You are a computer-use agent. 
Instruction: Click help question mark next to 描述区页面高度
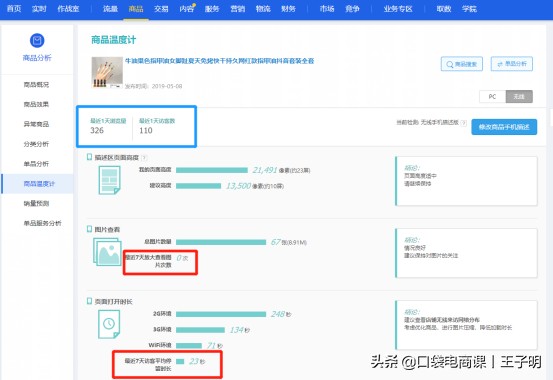(144, 158)
